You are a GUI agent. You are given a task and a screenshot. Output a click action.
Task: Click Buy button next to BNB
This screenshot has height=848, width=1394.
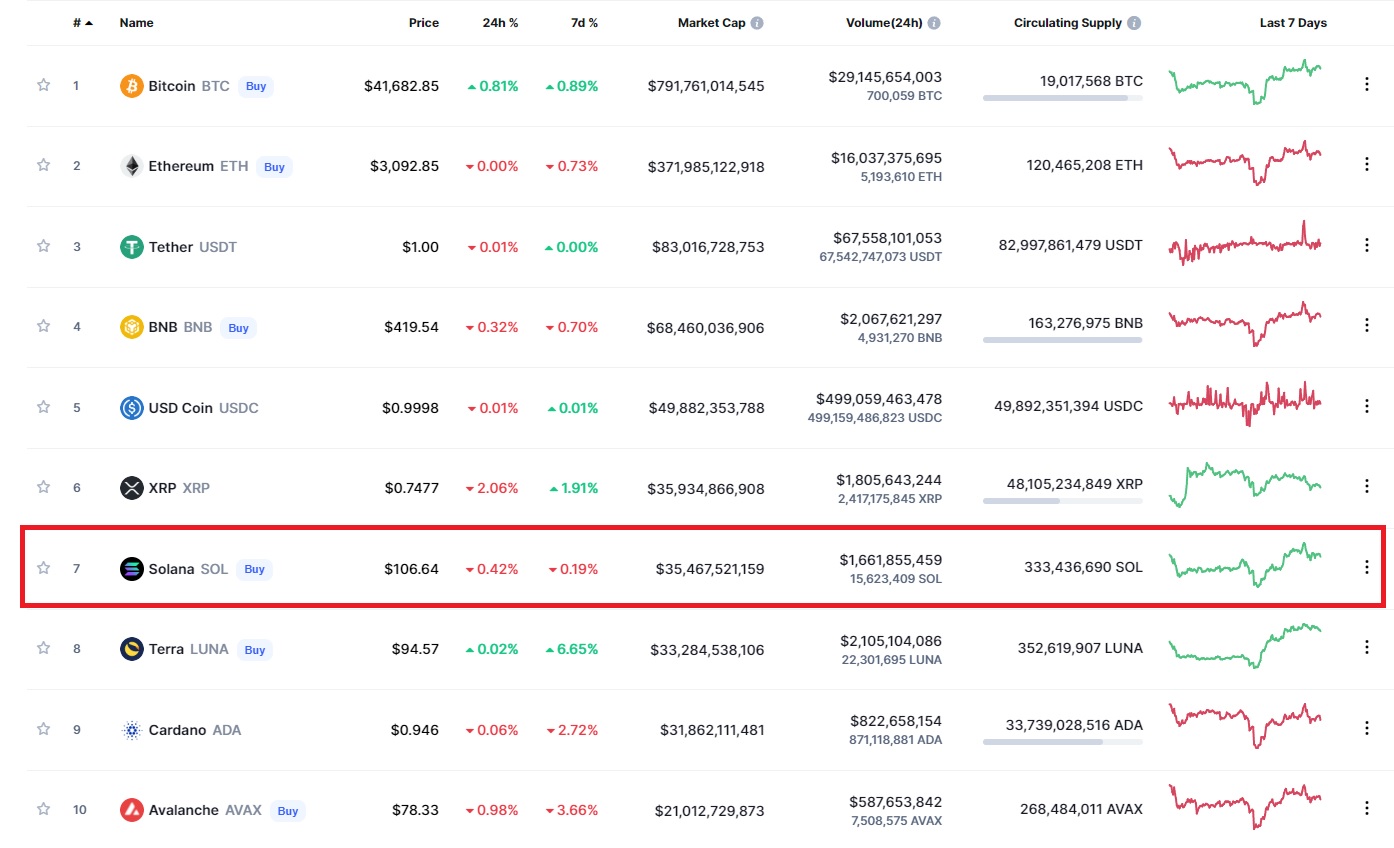[238, 327]
